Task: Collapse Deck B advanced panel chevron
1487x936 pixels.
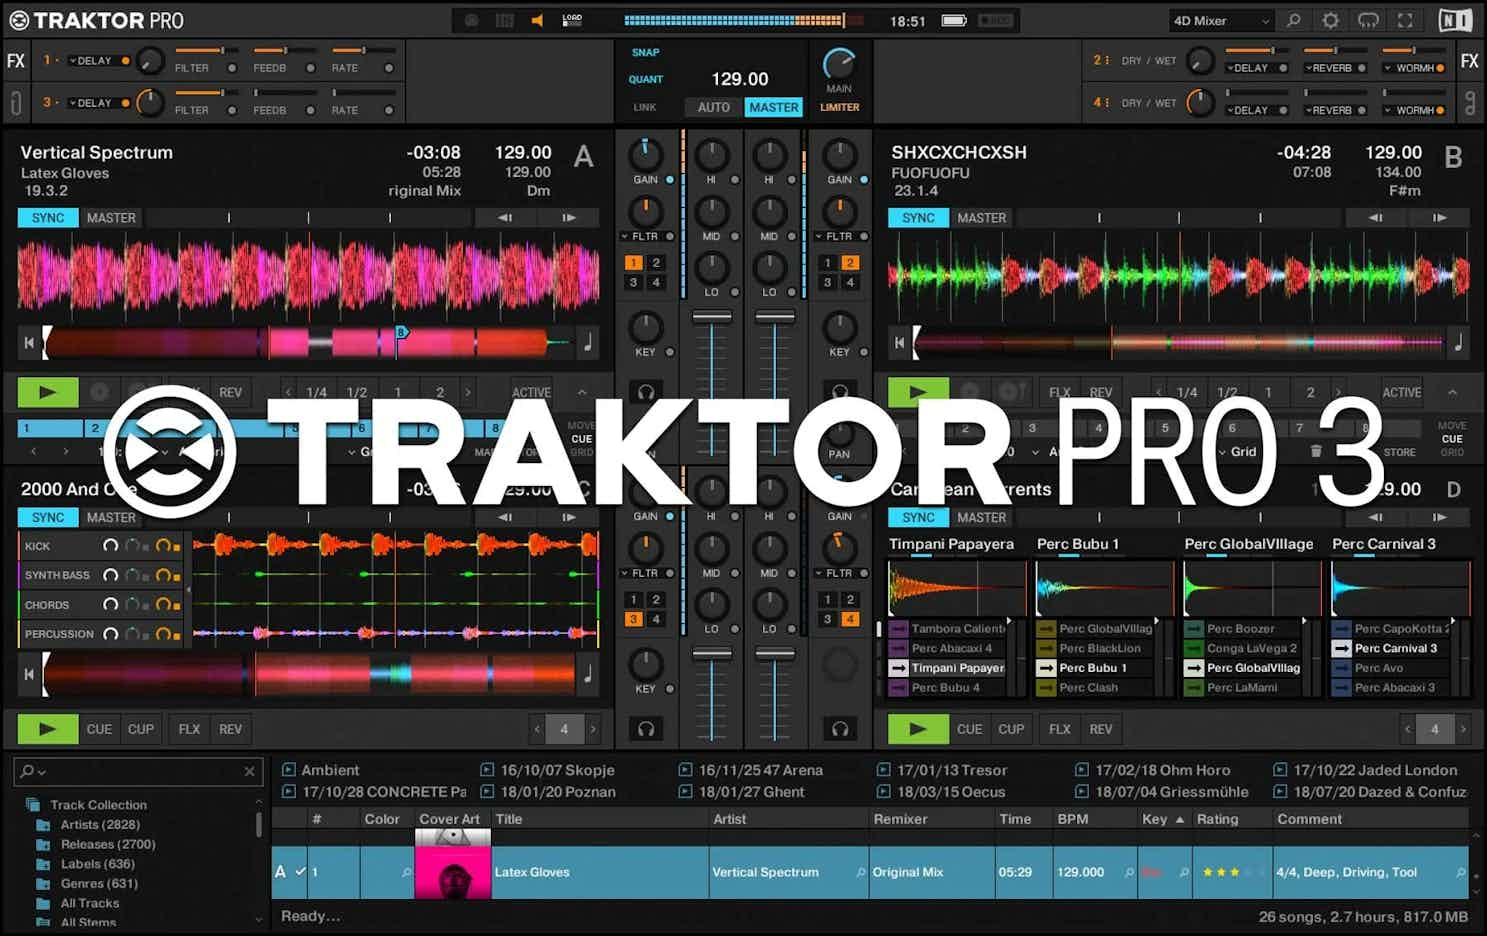Action: click(x=1452, y=392)
